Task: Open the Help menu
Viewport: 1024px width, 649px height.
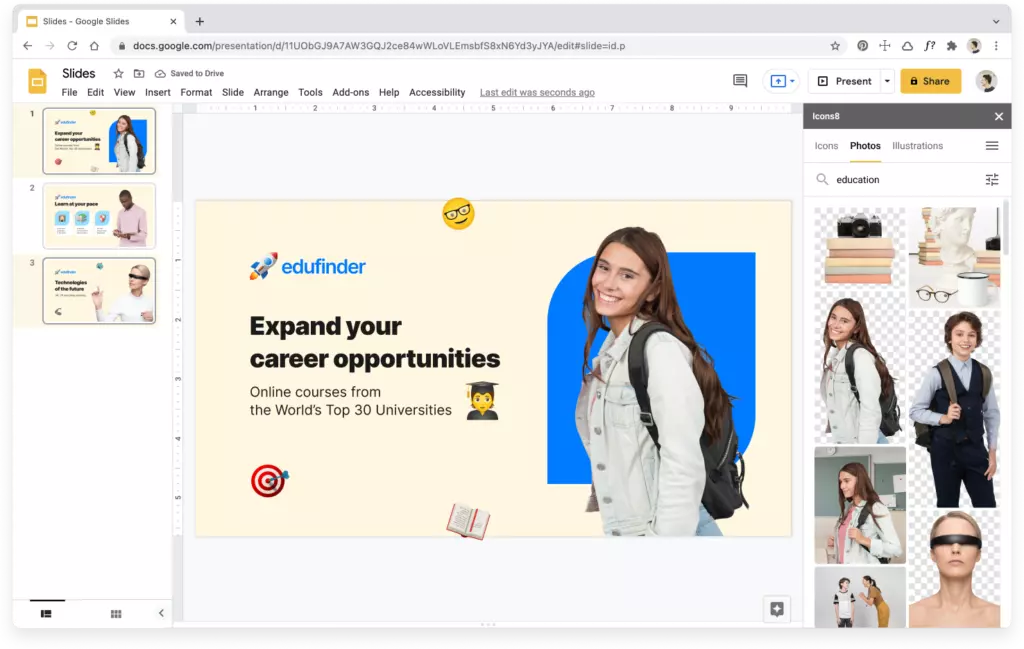Action: [389, 93]
